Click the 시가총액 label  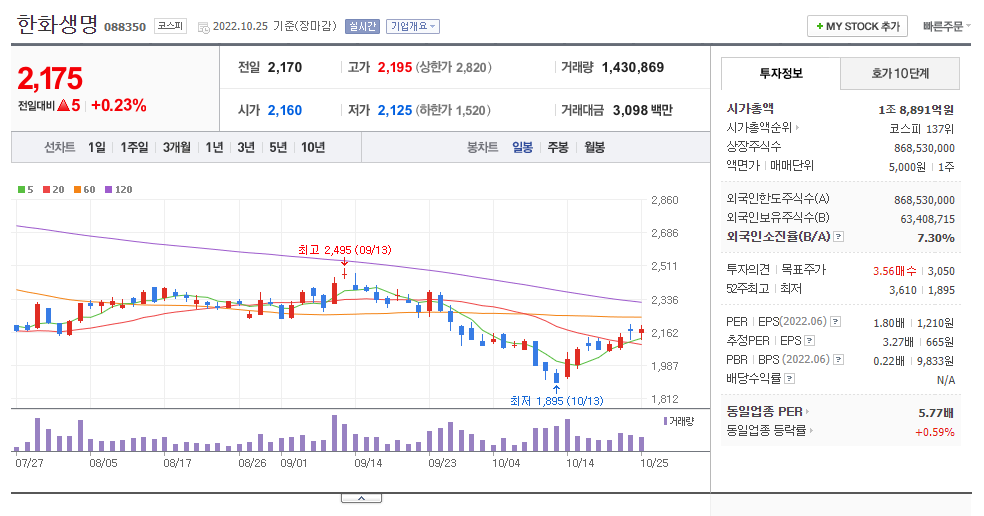point(750,109)
